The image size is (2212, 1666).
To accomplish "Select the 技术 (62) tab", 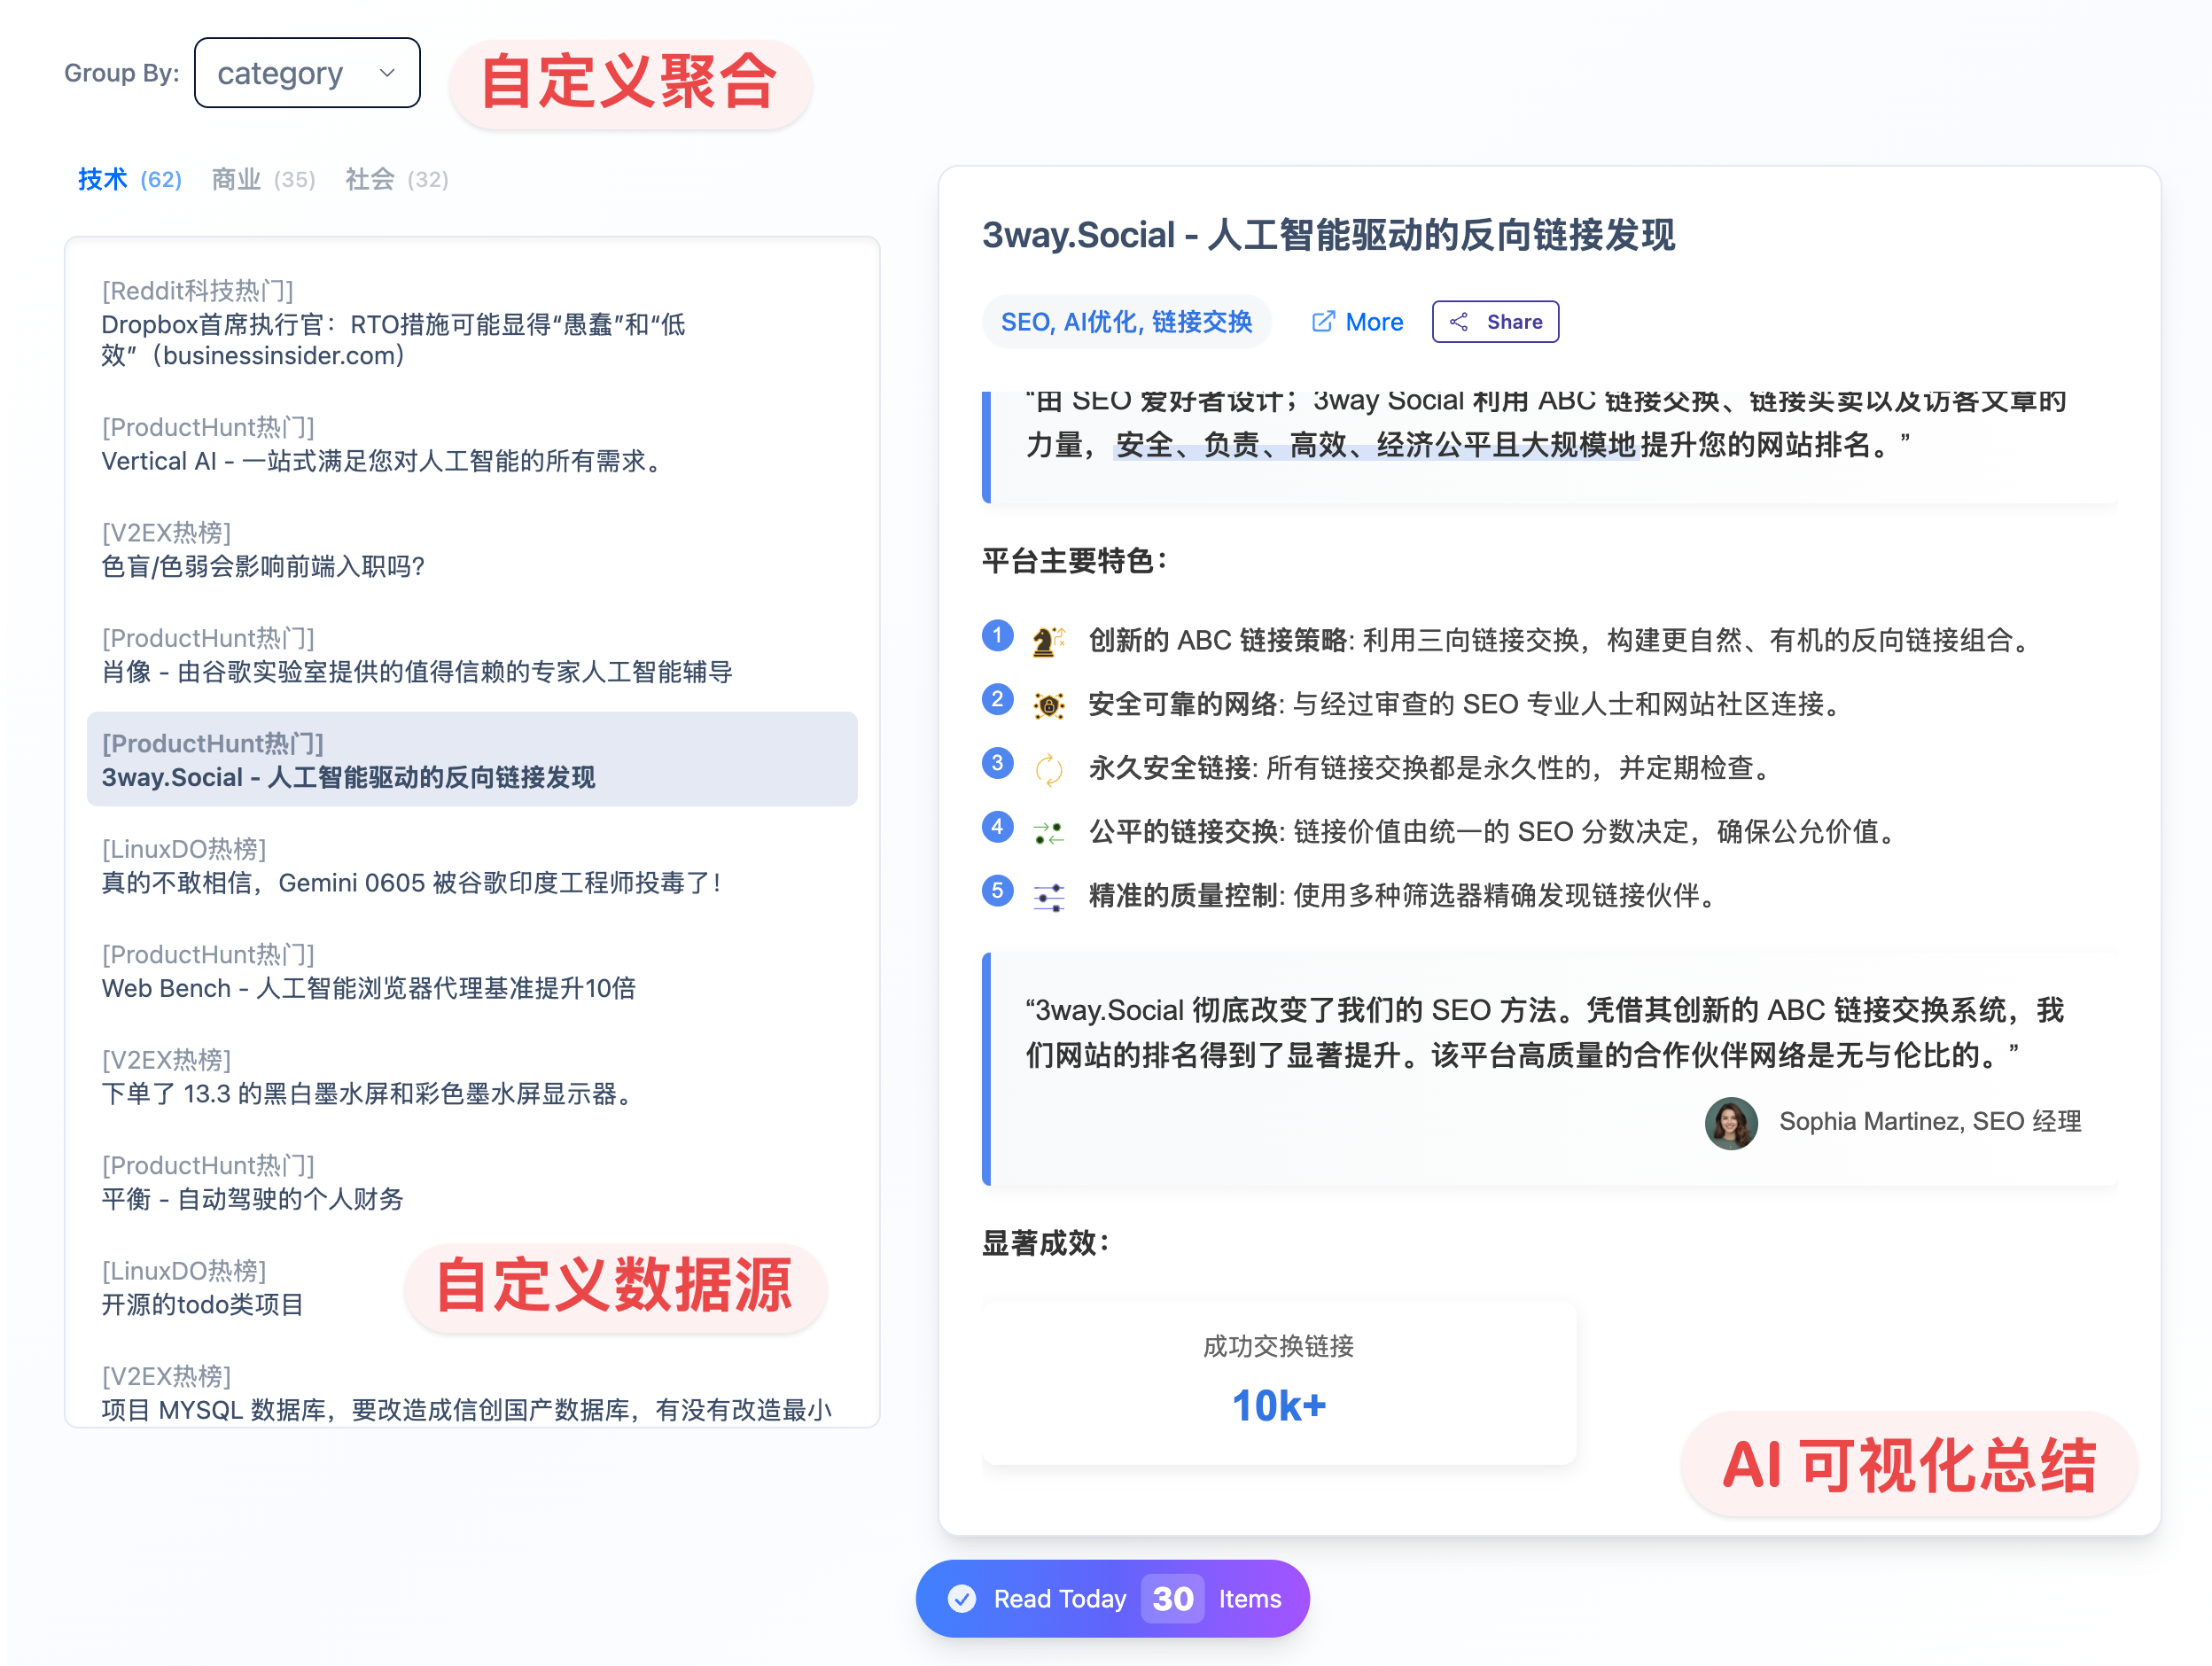I will click(x=130, y=179).
